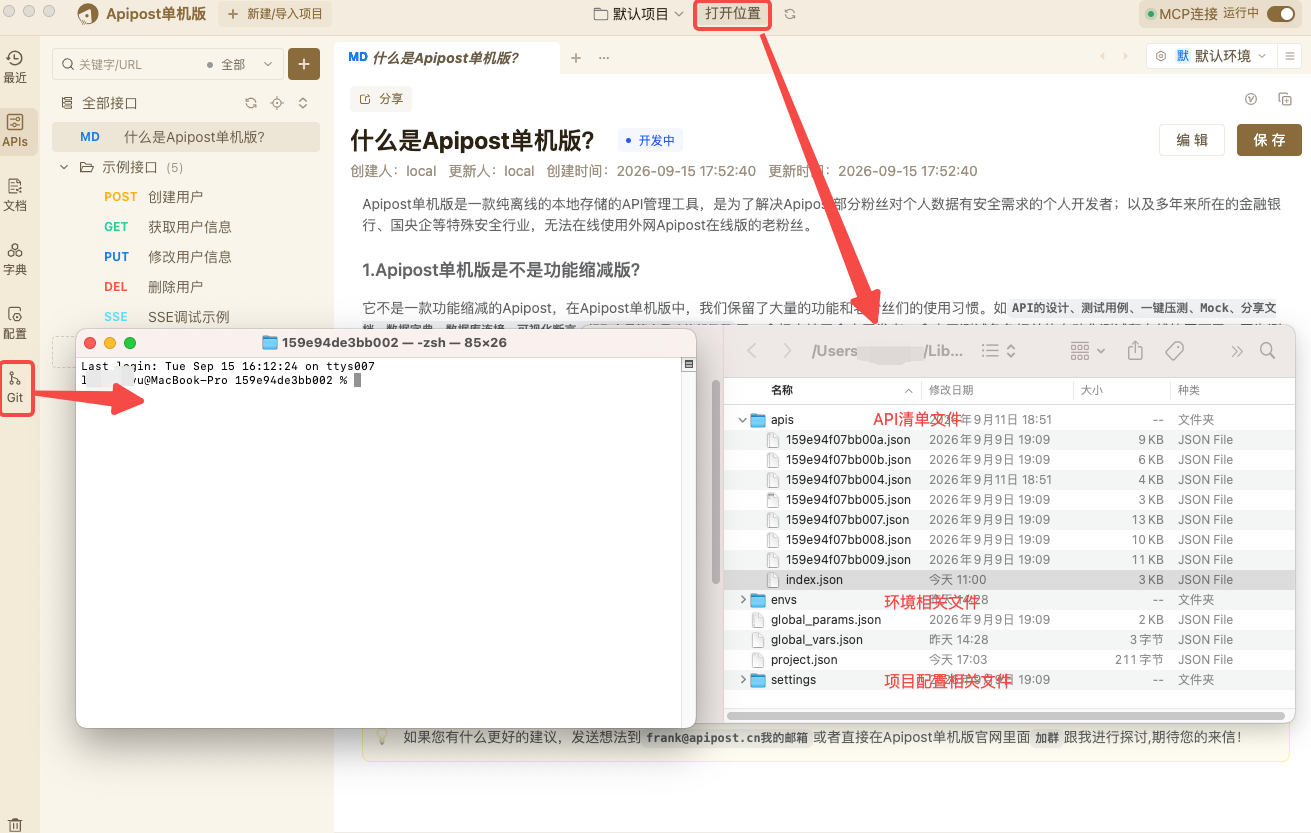Open the 文档 docs sidebar section
This screenshot has height=833, width=1311.
click(15, 194)
